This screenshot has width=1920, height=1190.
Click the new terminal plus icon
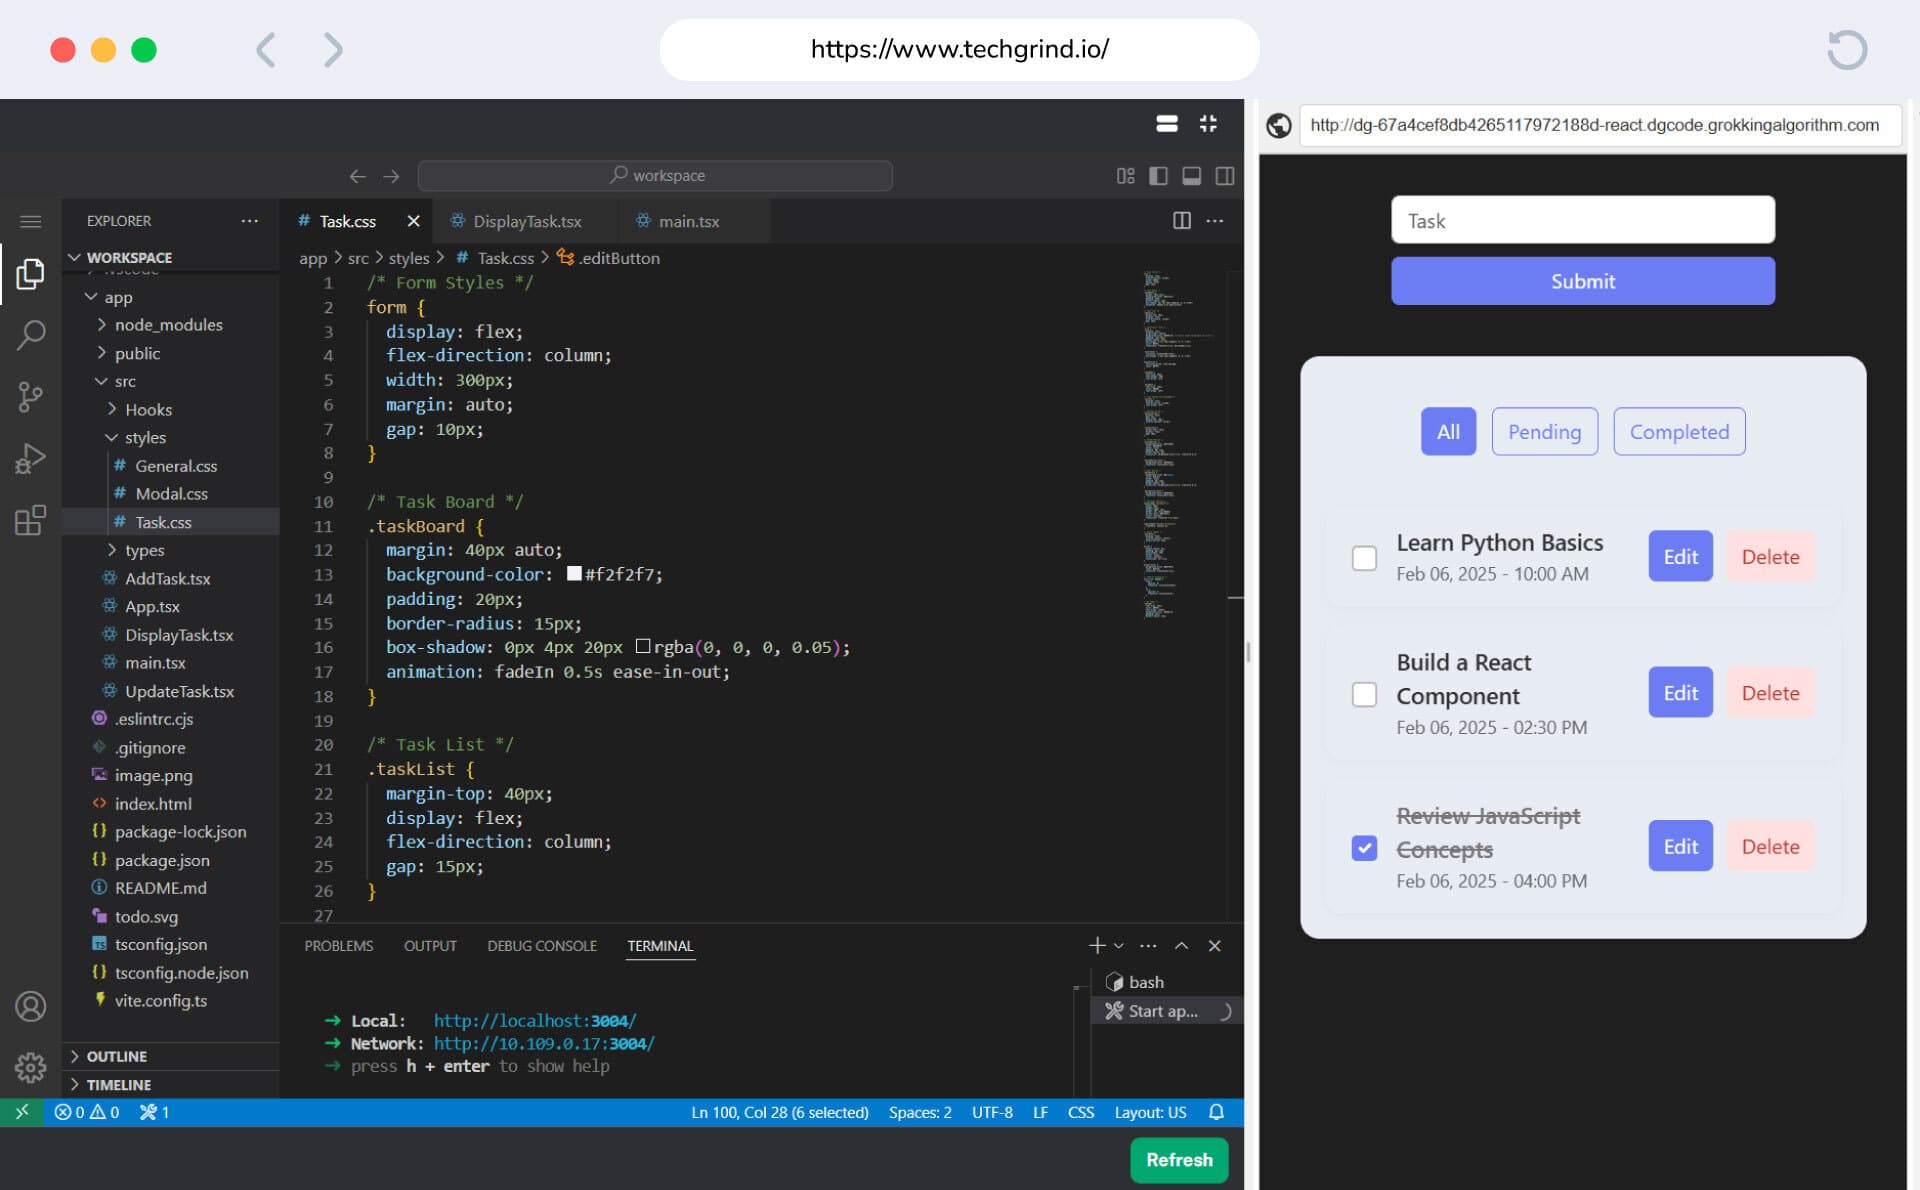tap(1097, 946)
